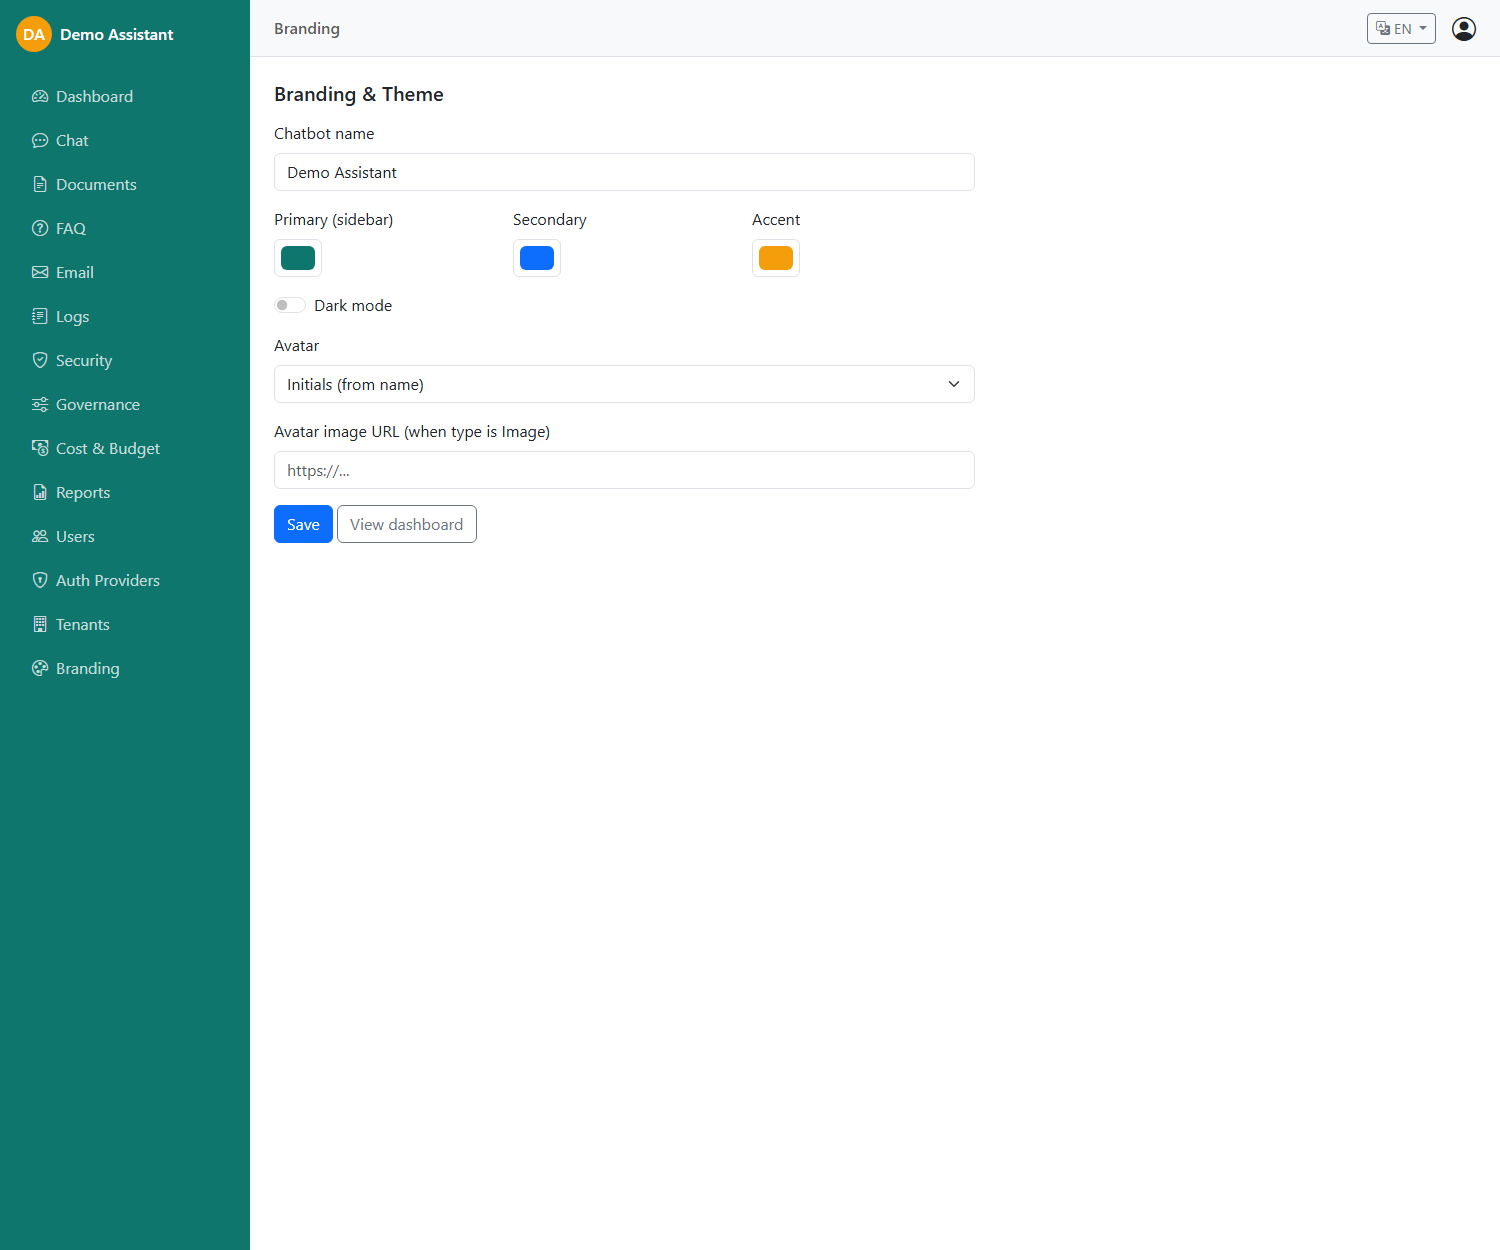This screenshot has height=1250, width=1500.
Task: Open the Primary sidebar color picker
Action: pyautogui.click(x=298, y=258)
